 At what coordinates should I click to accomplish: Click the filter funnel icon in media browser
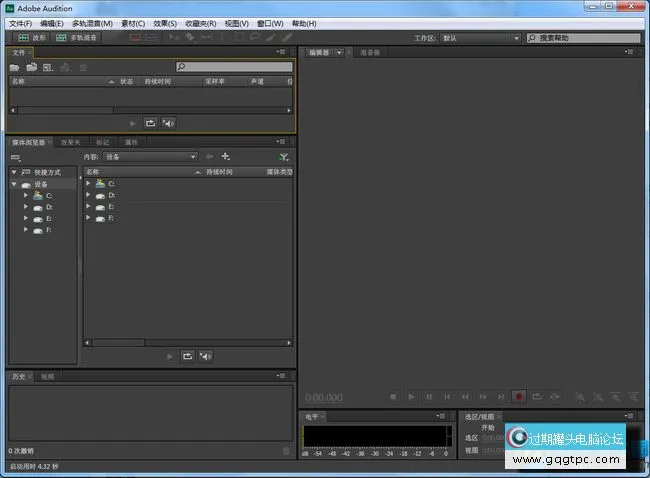[x=284, y=157]
